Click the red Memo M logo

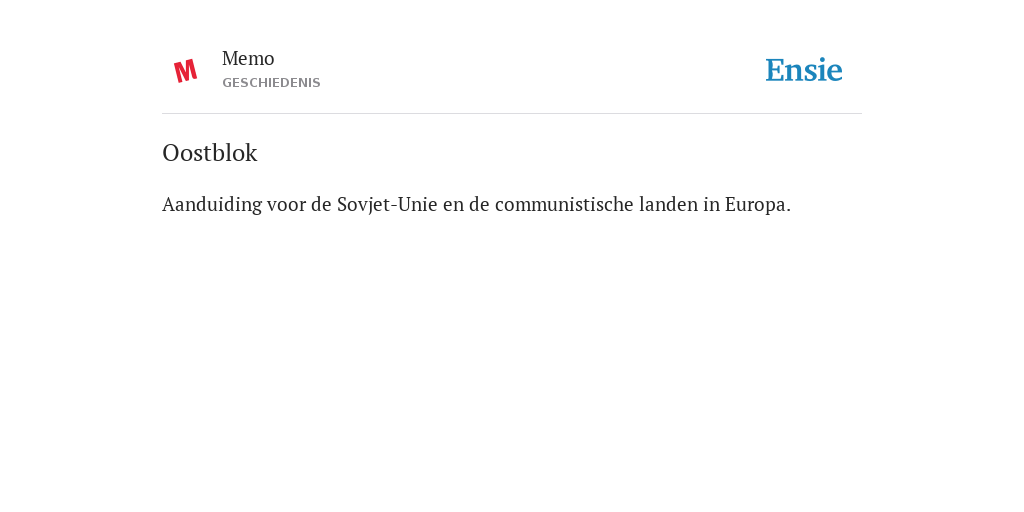(185, 71)
